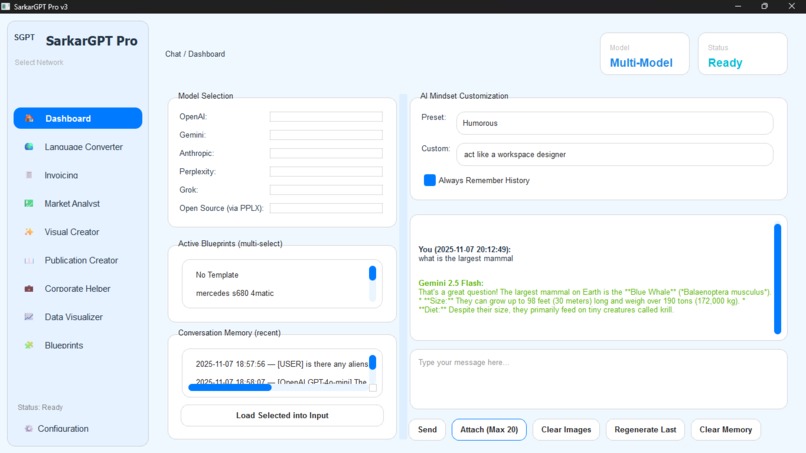Click the Publication Creator book icon

[x=29, y=260]
